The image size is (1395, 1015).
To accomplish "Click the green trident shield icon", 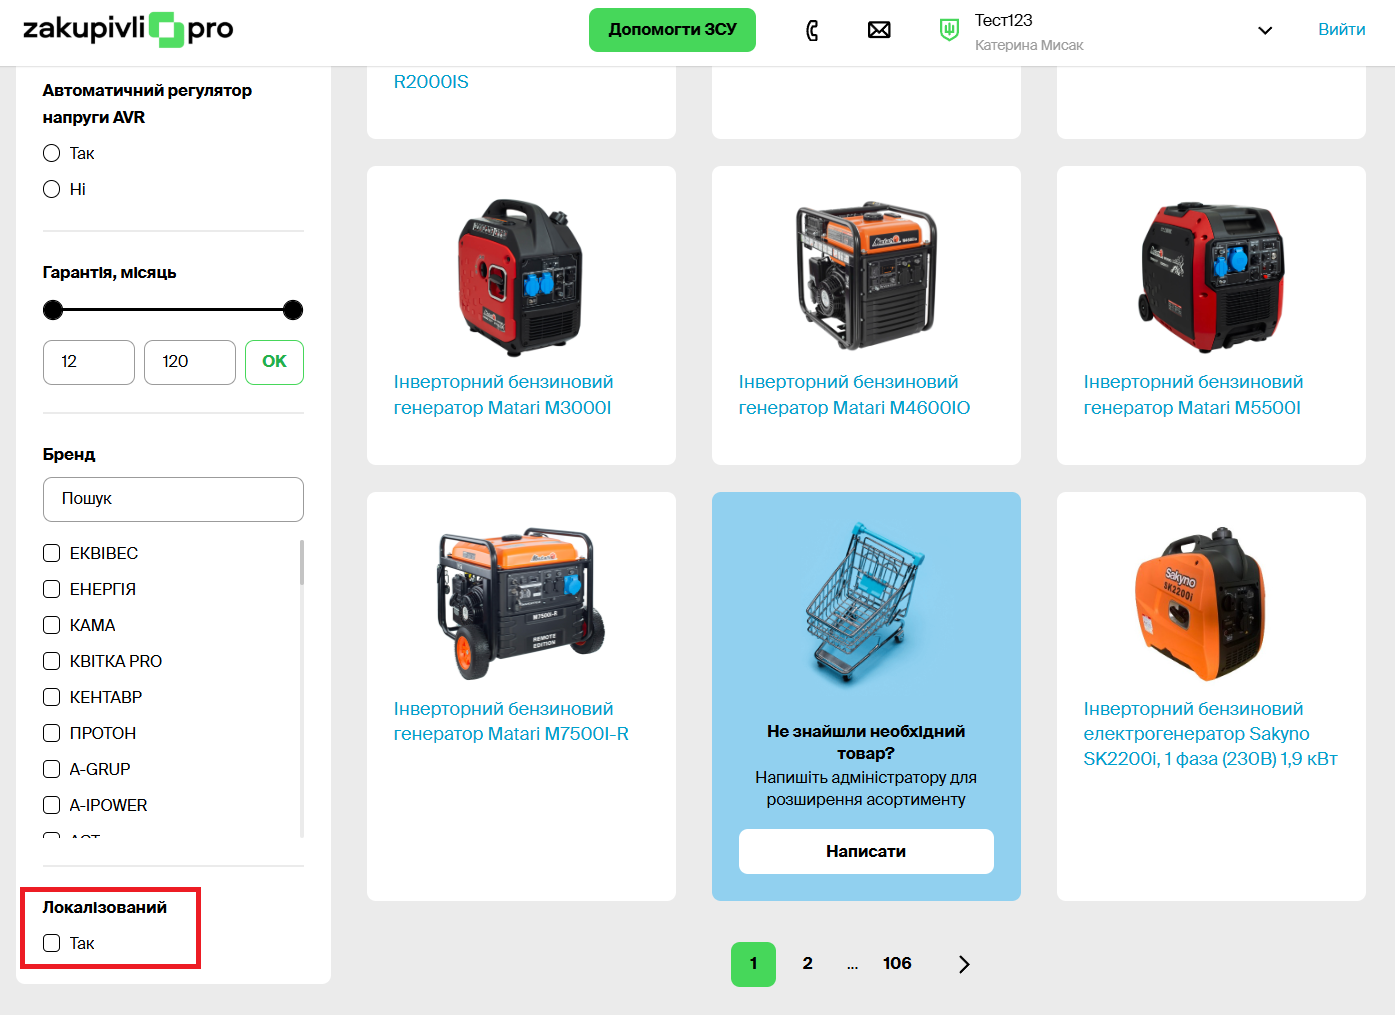I will [x=948, y=30].
